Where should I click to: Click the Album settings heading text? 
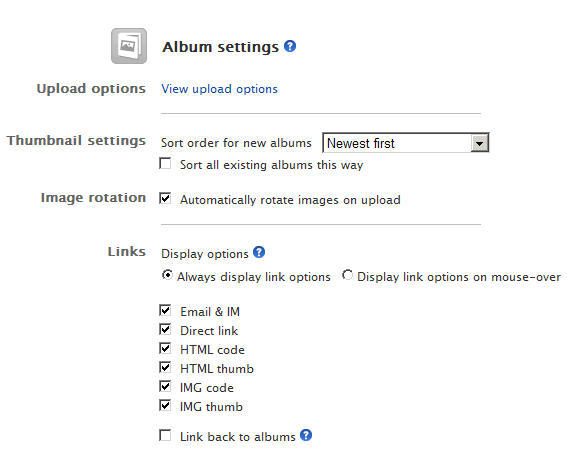(220, 47)
